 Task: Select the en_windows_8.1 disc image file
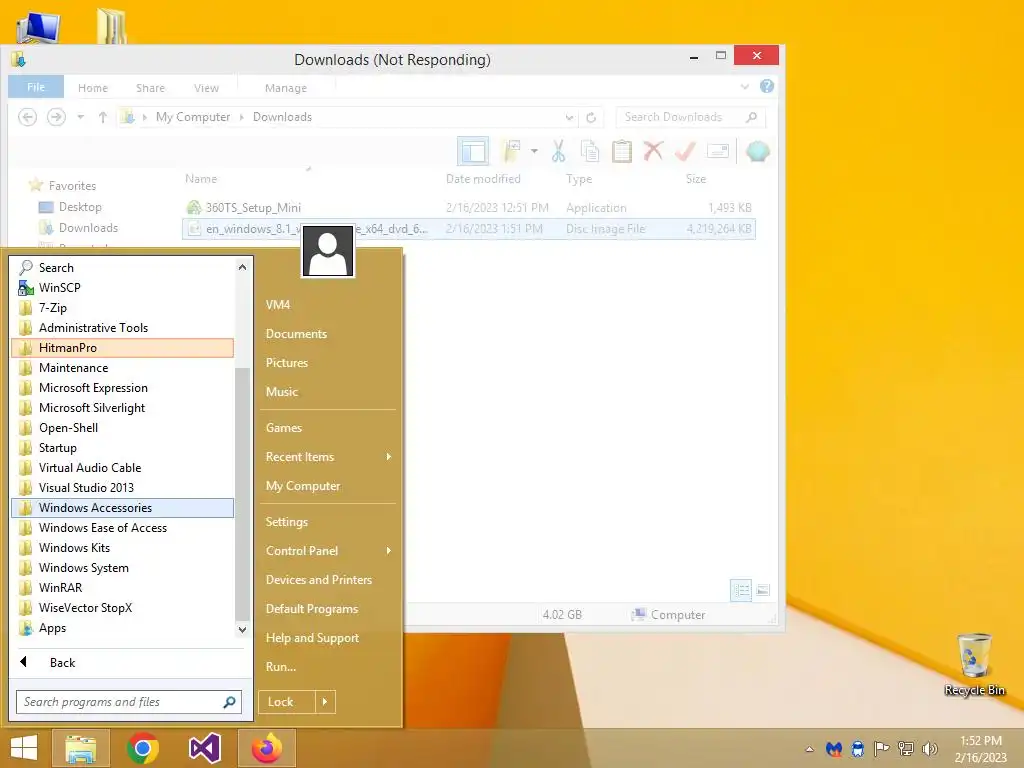(468, 229)
